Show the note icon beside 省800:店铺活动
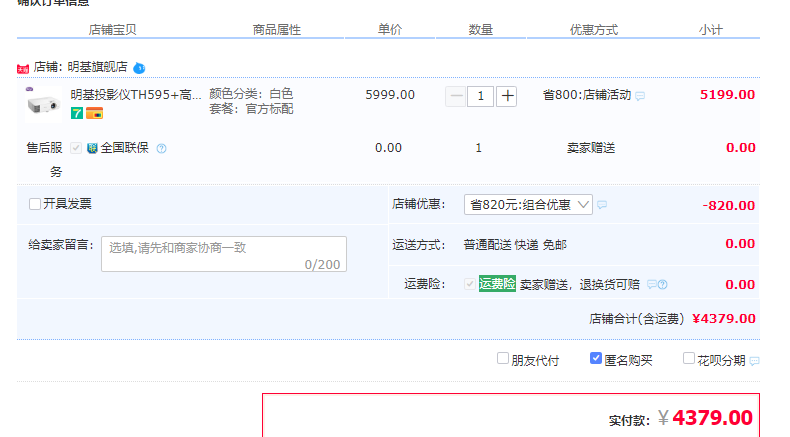The width and height of the screenshot is (790, 437). pyautogui.click(x=640, y=96)
